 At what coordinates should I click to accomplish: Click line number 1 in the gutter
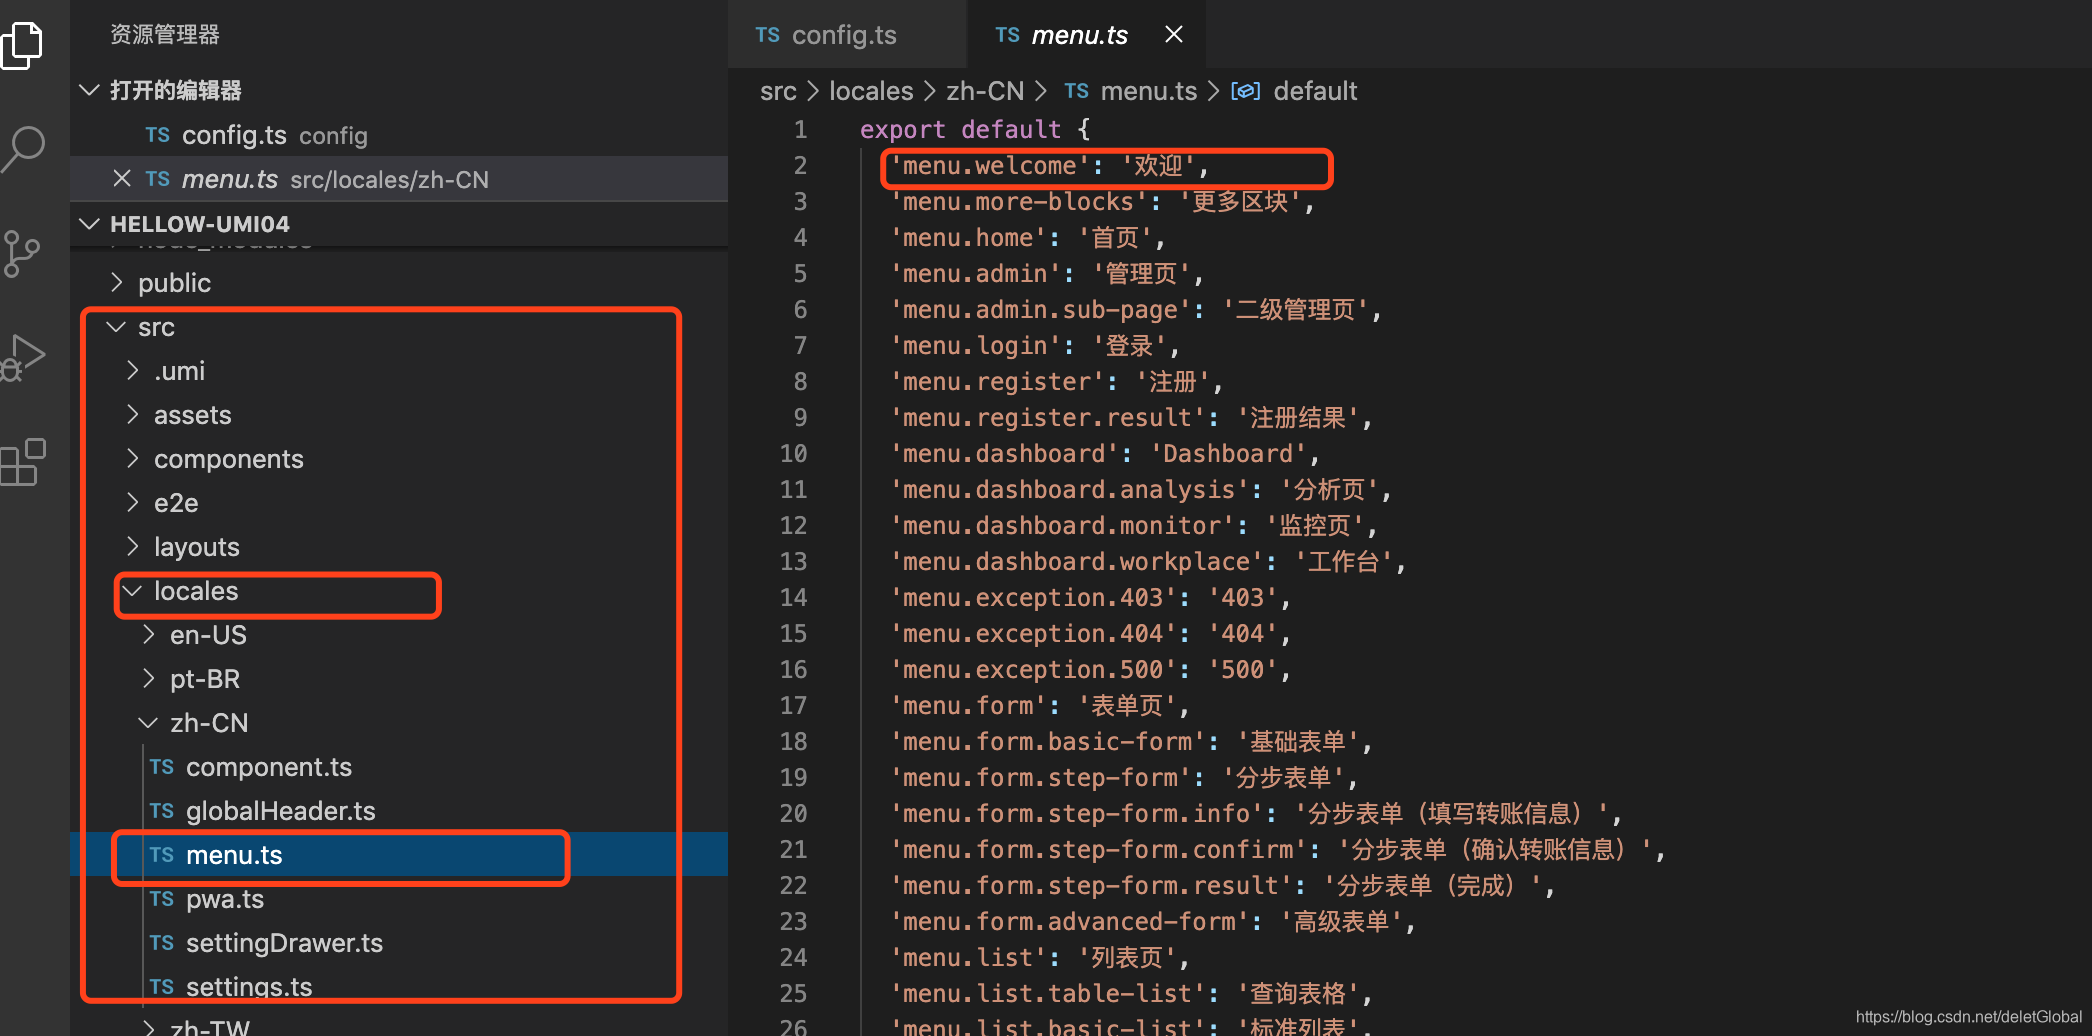point(800,129)
